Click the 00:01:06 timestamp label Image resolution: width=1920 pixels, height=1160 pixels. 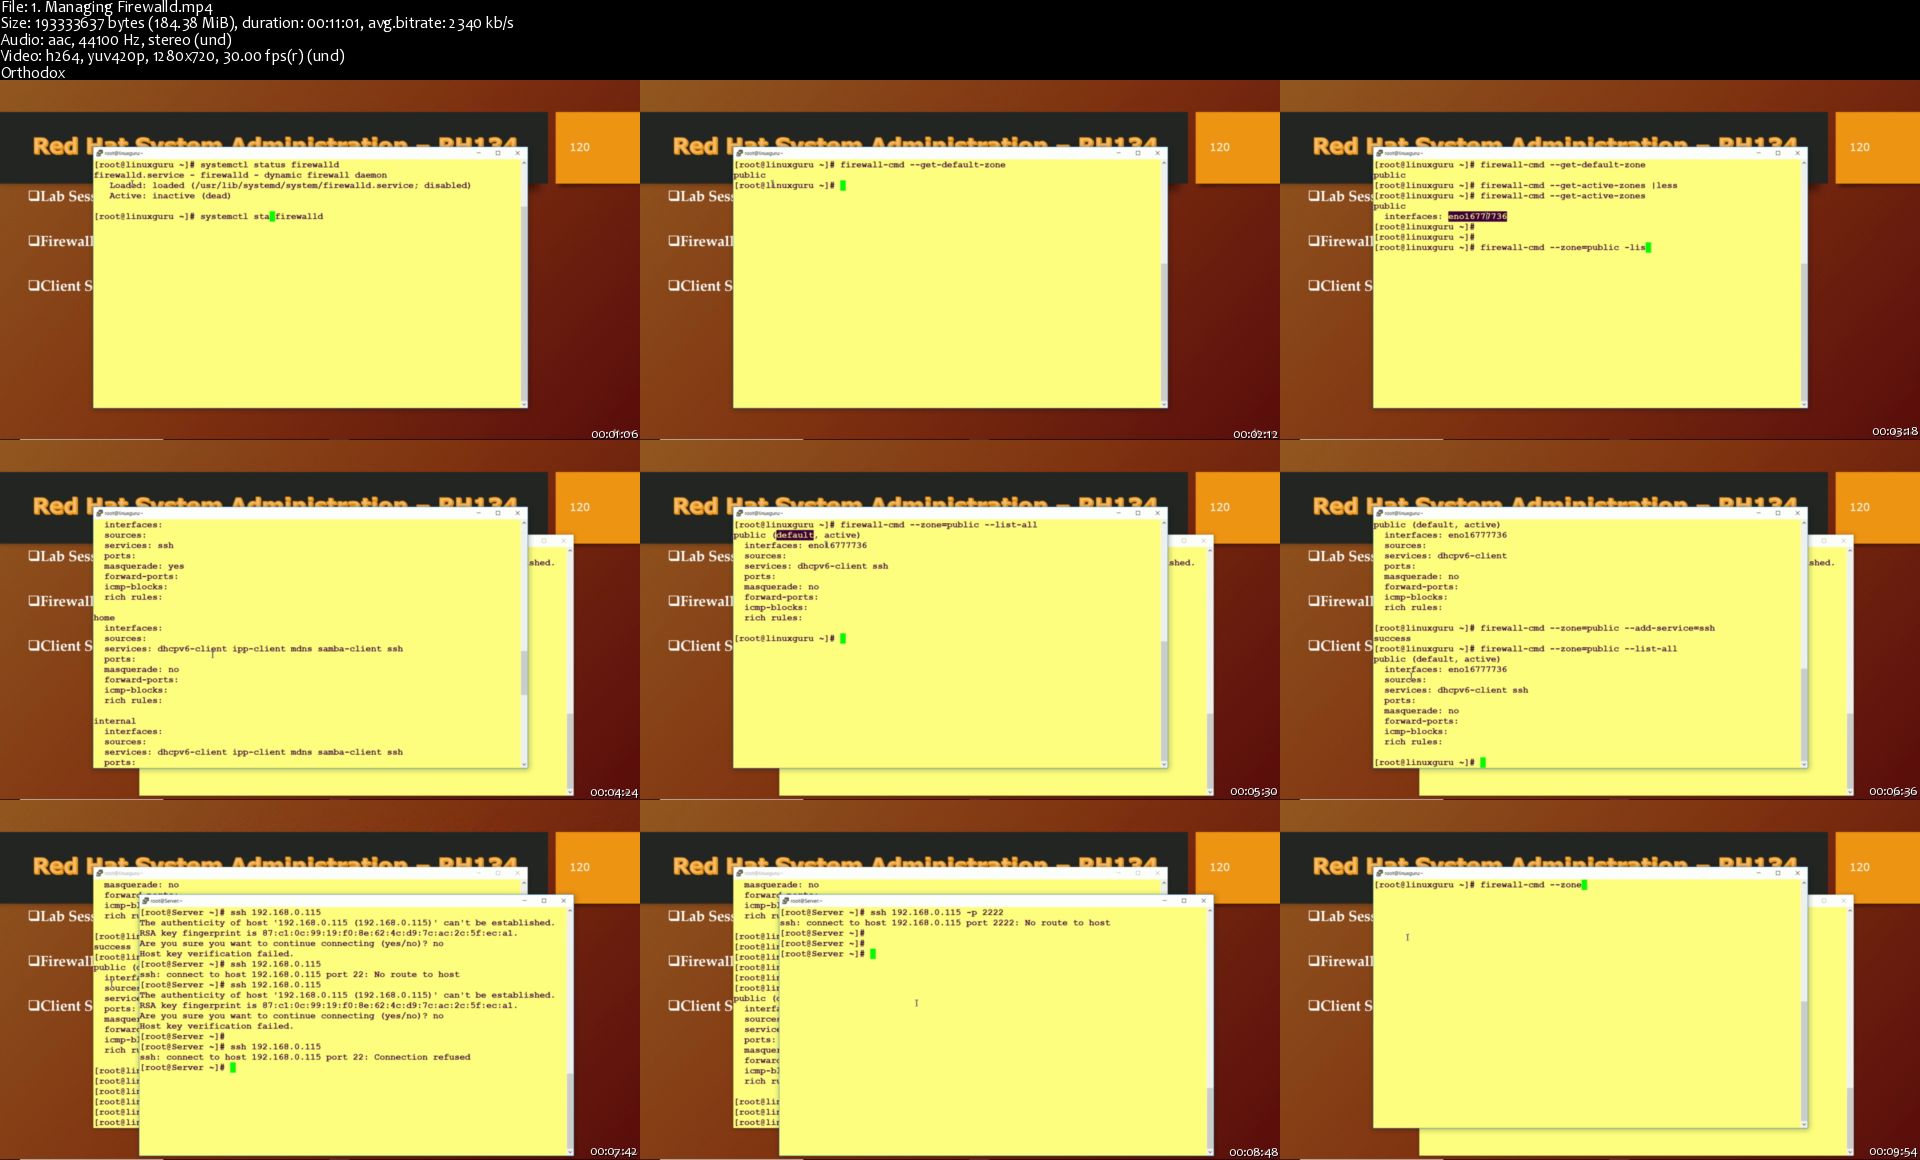614,434
